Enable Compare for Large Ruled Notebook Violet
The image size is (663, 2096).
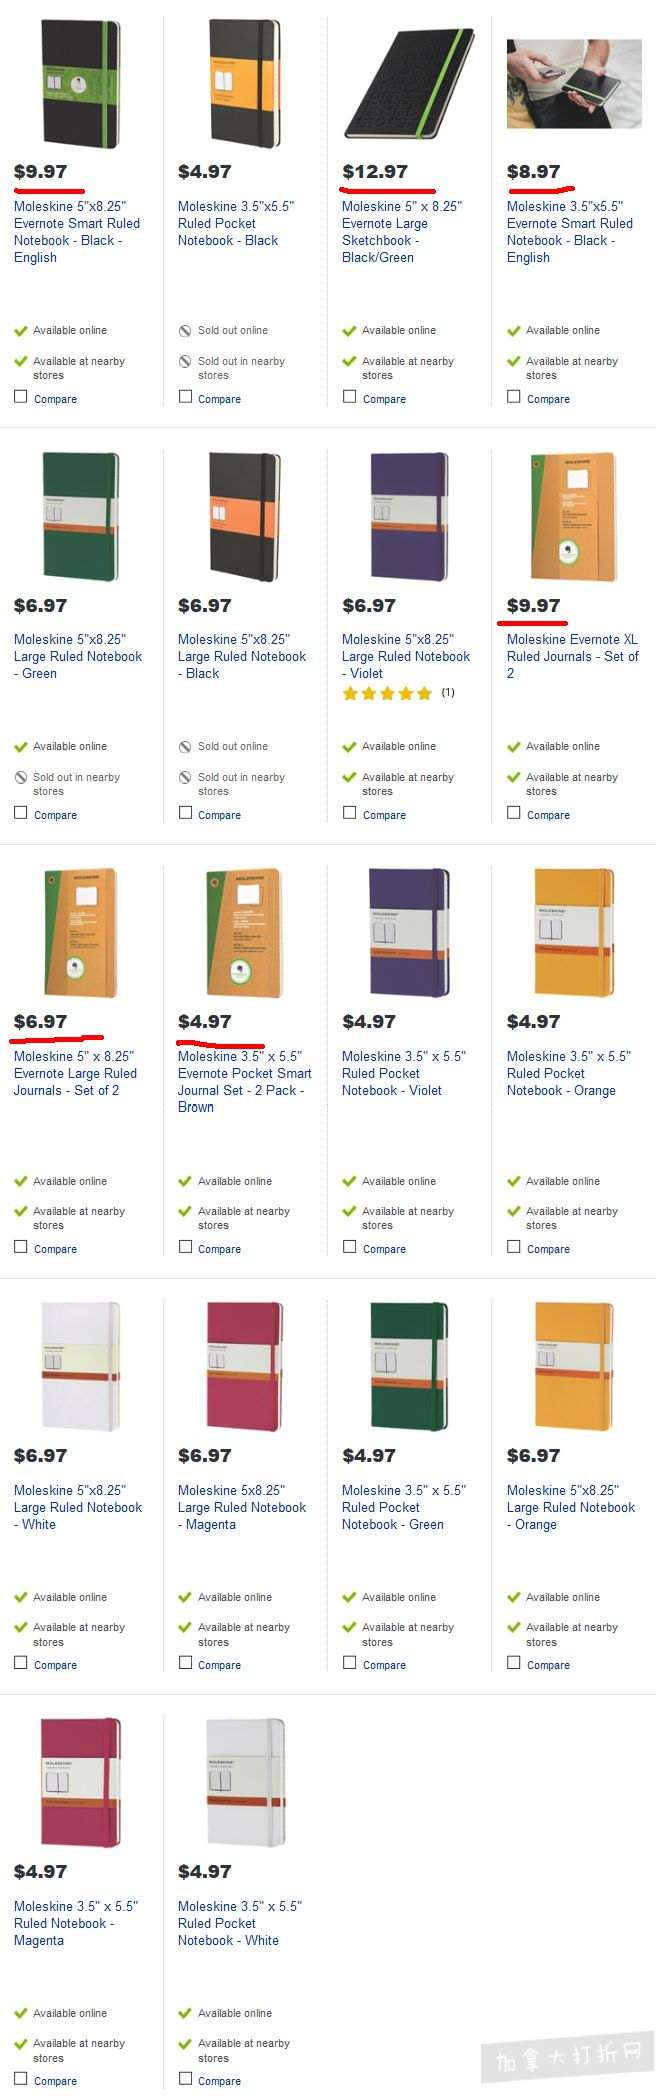click(349, 813)
